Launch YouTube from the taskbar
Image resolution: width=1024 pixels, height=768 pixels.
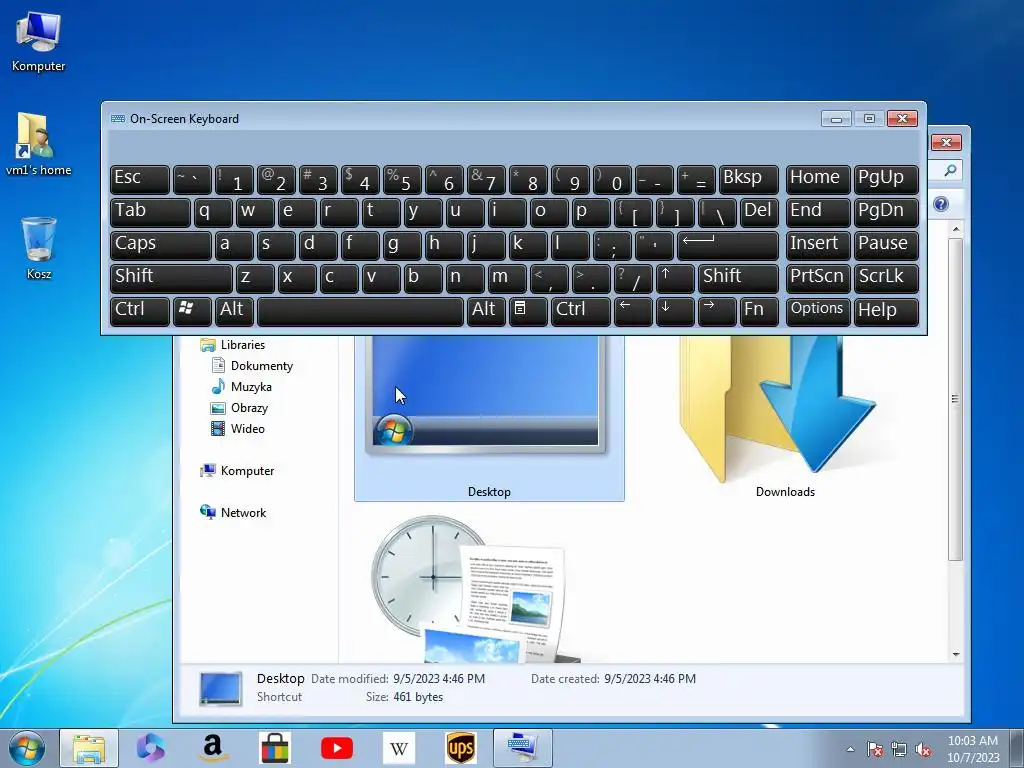click(337, 748)
